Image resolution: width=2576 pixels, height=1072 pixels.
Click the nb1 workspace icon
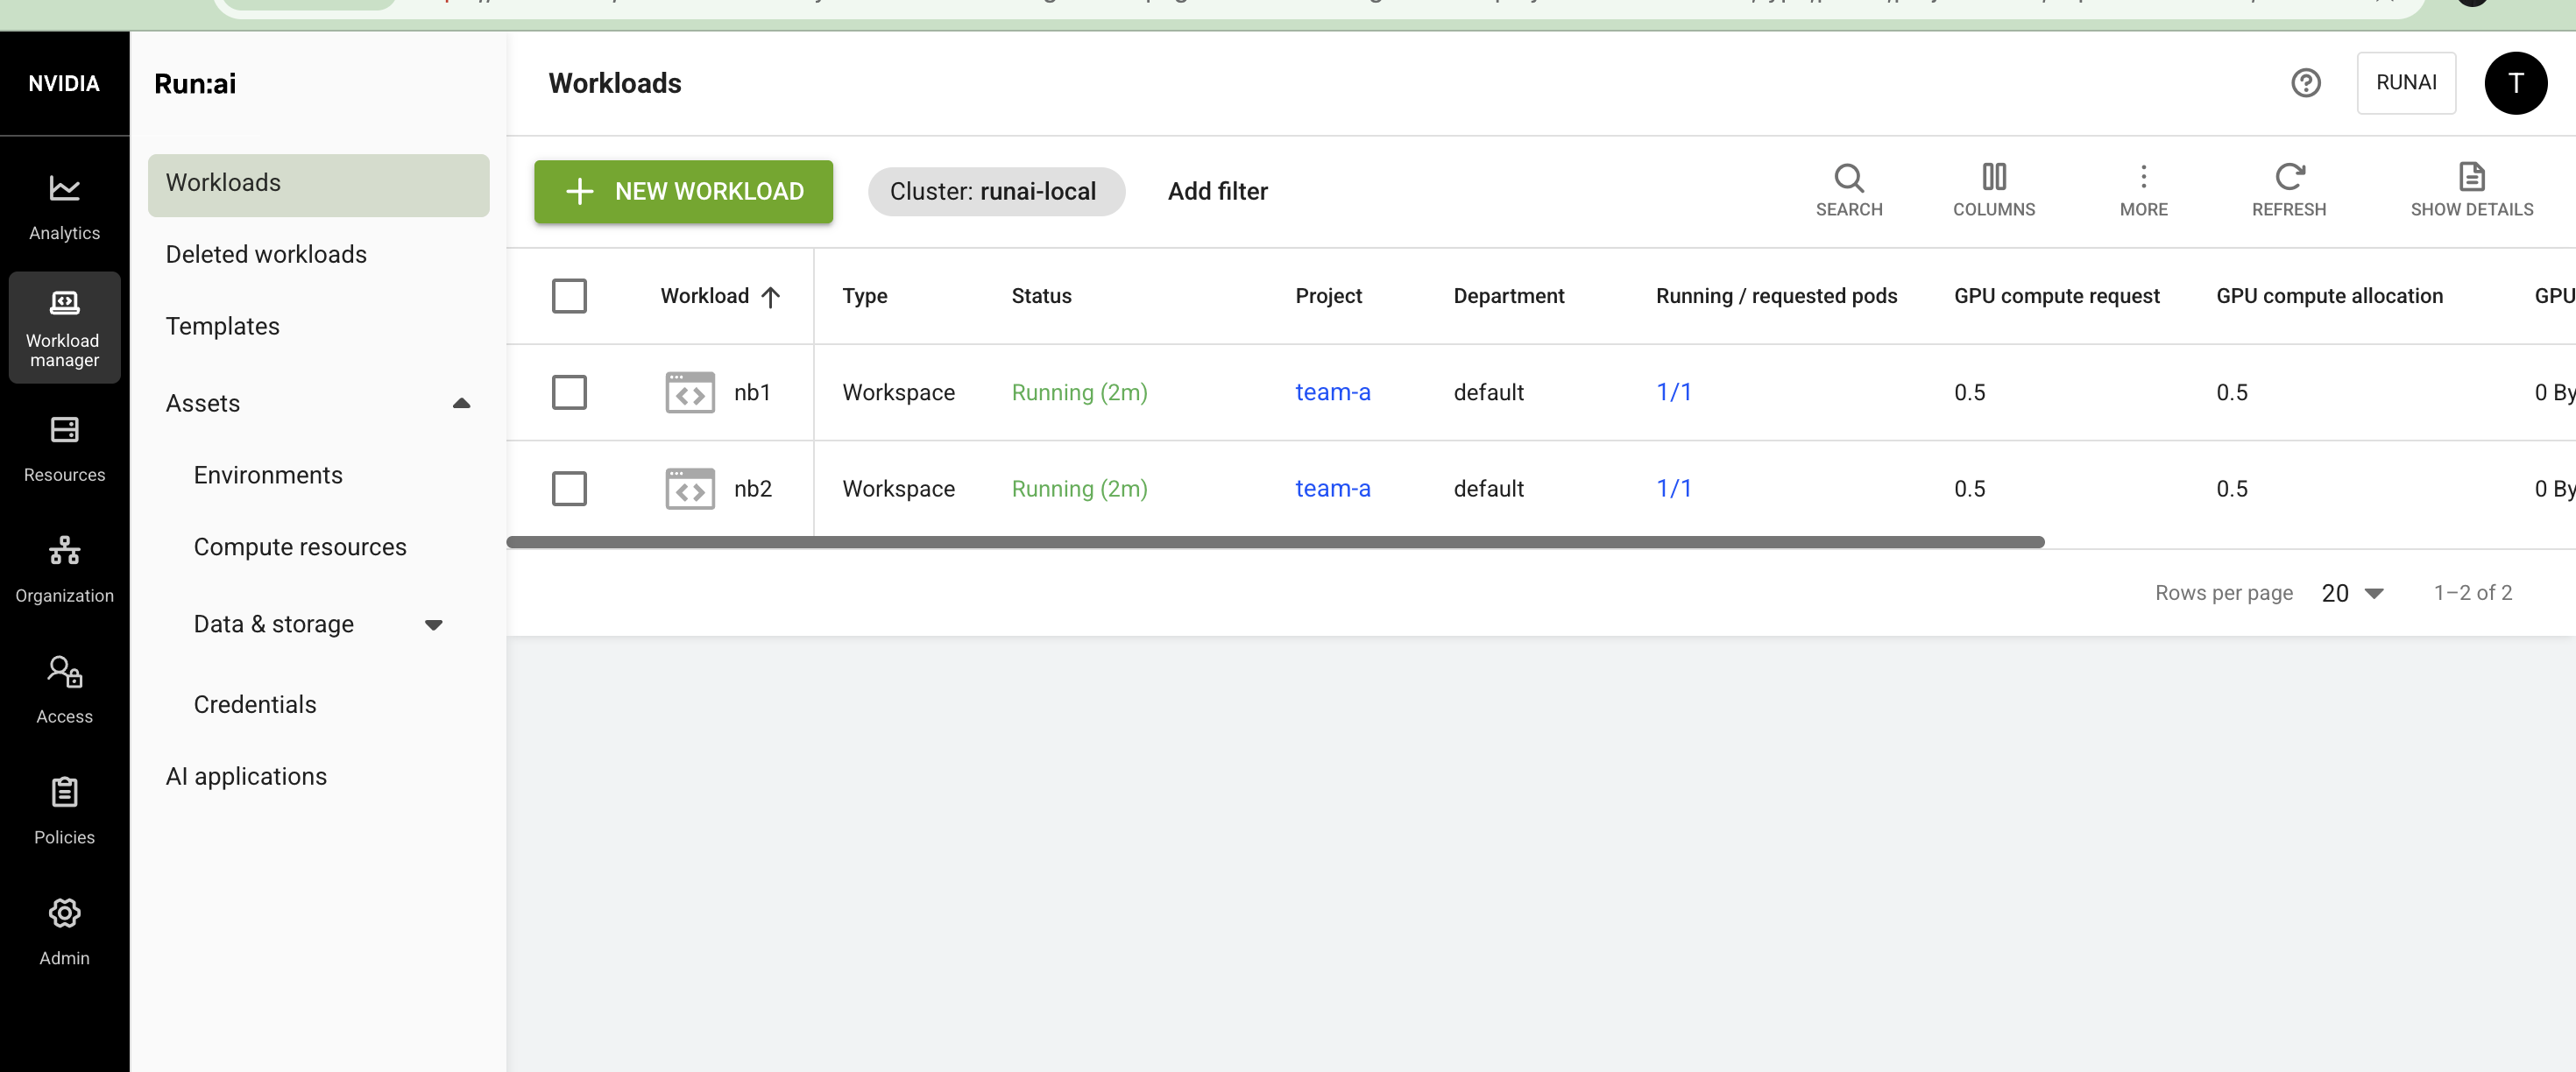pyautogui.click(x=690, y=392)
